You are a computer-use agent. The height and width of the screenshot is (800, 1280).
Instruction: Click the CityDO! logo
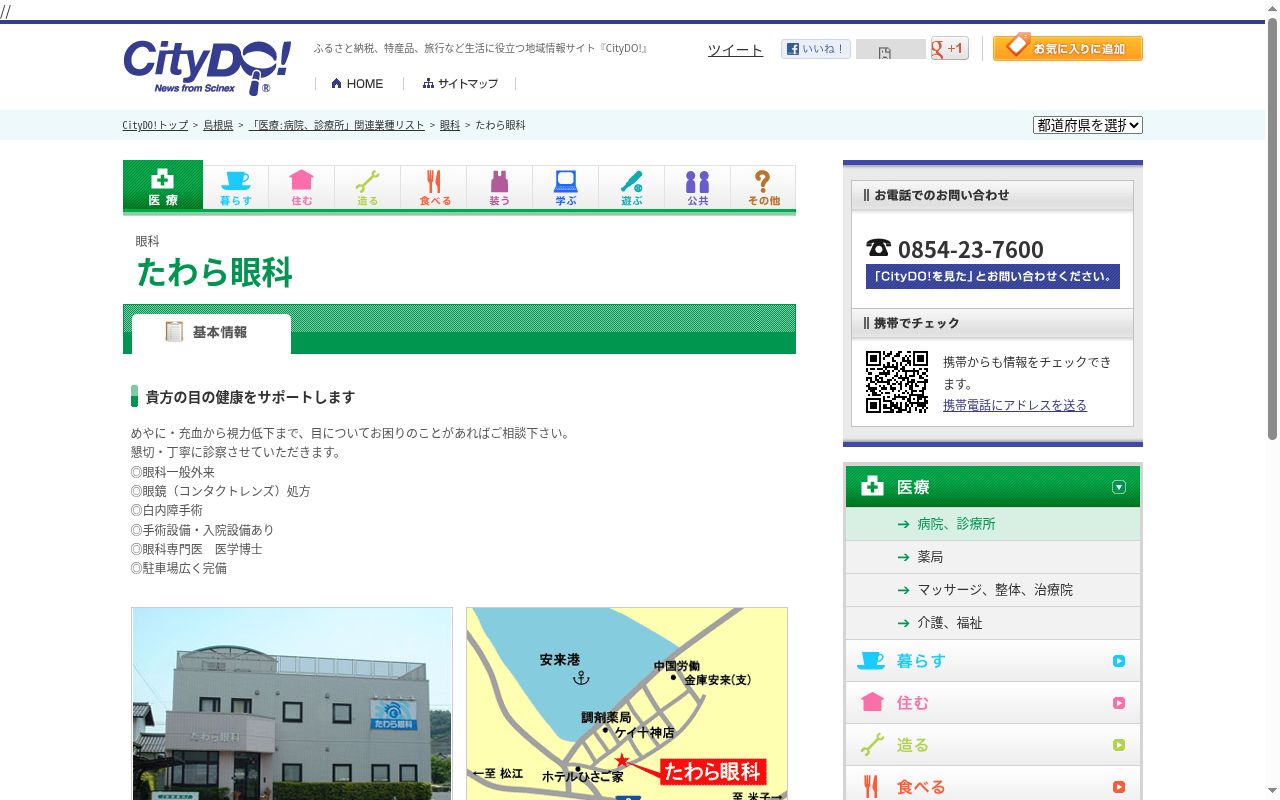pos(207,68)
